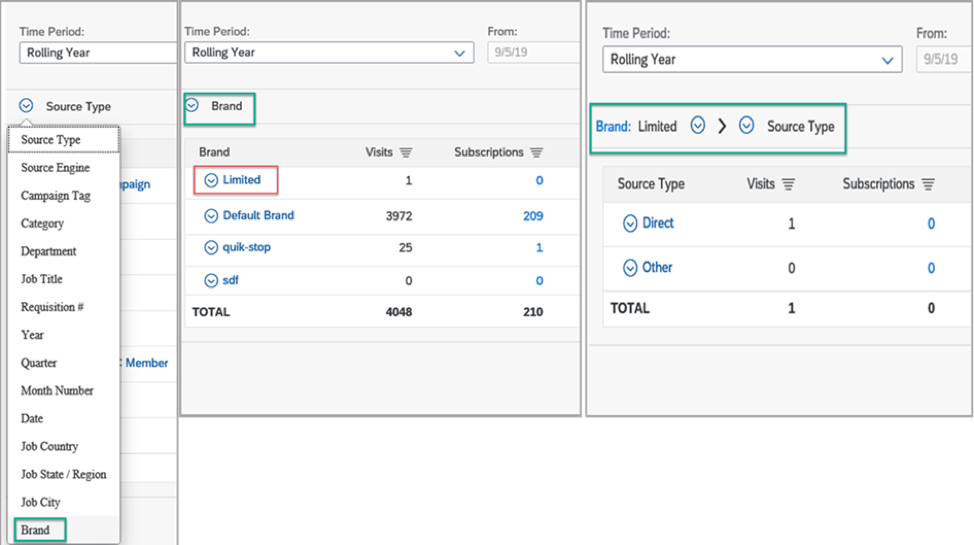Screen dimensions: 974x545
Task: Click the chevron icon beside sdf brand
Action: pos(211,281)
